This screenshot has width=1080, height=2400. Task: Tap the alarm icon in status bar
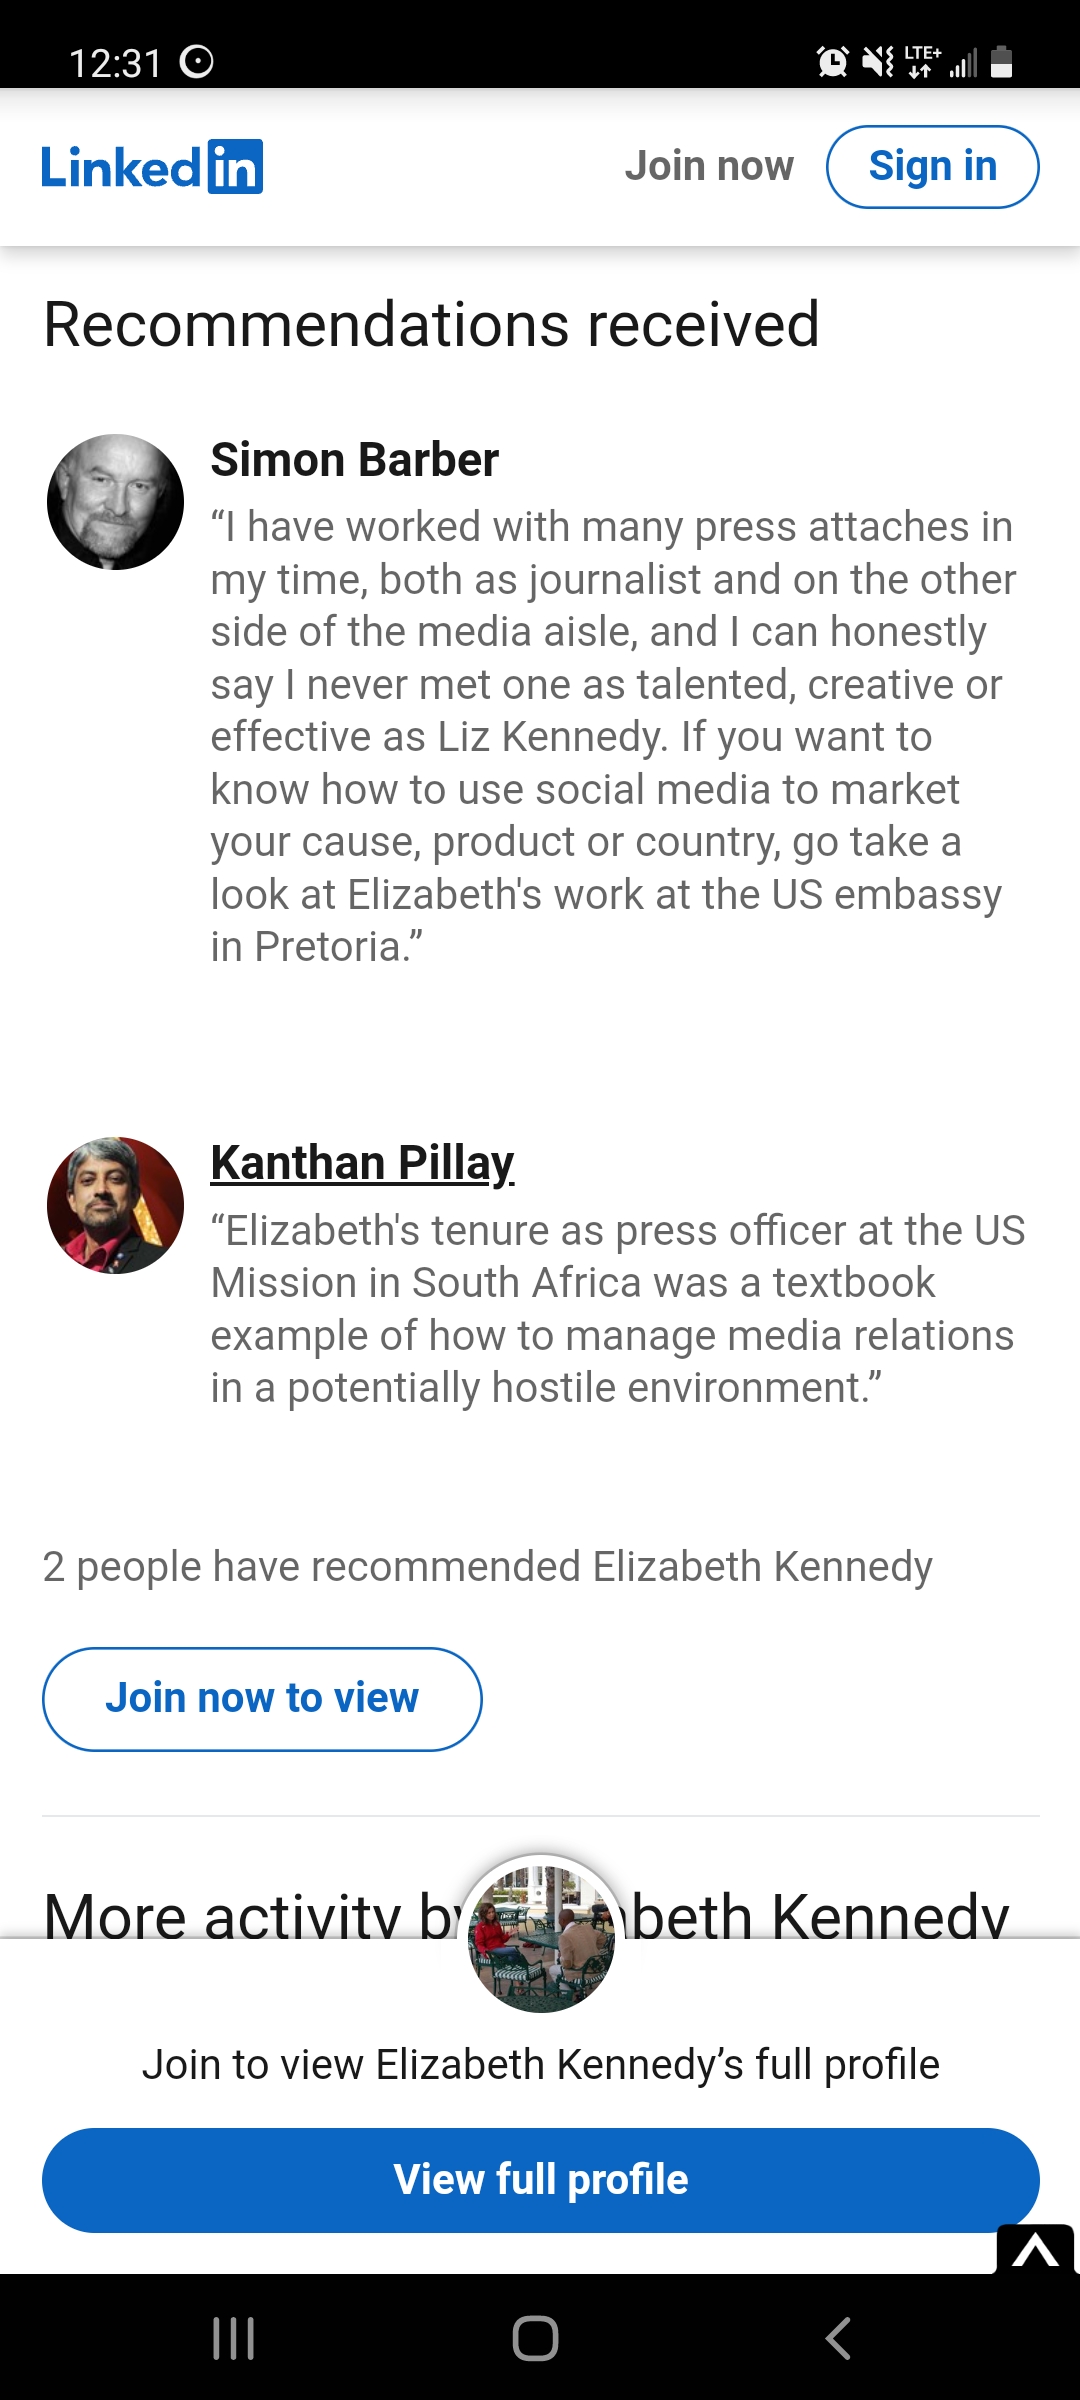832,62
